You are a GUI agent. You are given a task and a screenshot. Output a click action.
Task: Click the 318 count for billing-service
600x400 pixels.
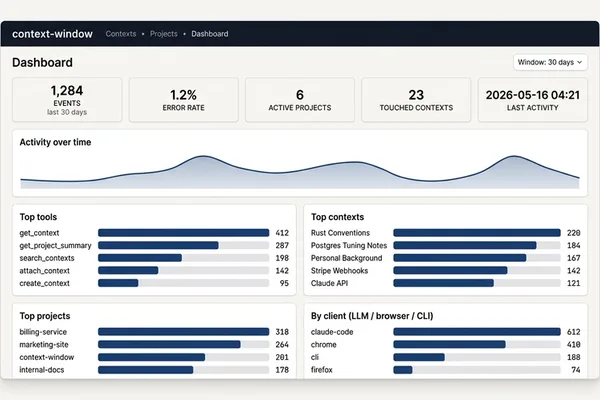pyautogui.click(x=282, y=332)
